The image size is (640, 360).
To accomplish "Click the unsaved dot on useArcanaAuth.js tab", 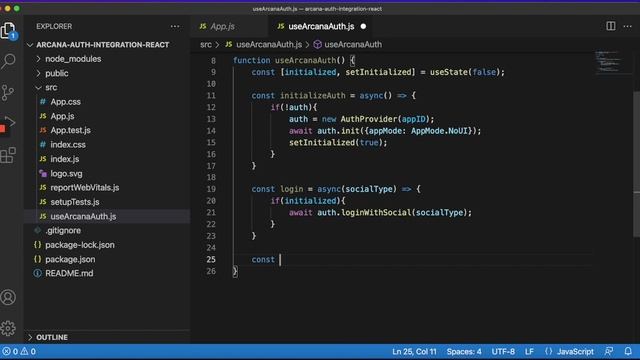I will pos(363,27).
